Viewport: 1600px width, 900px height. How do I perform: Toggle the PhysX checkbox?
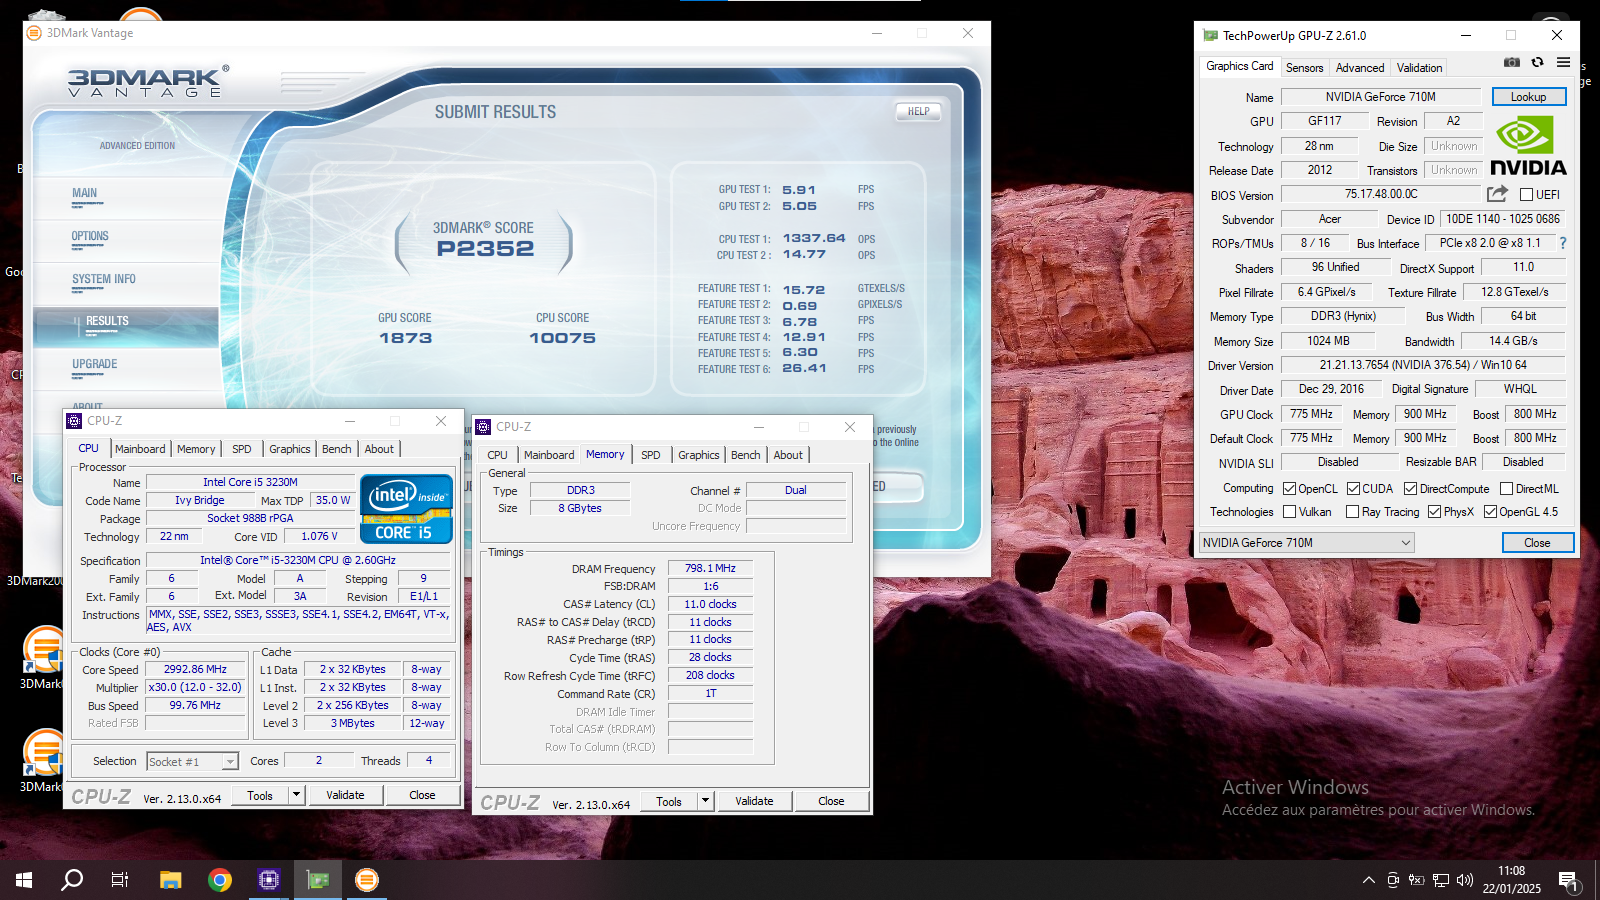1434,512
